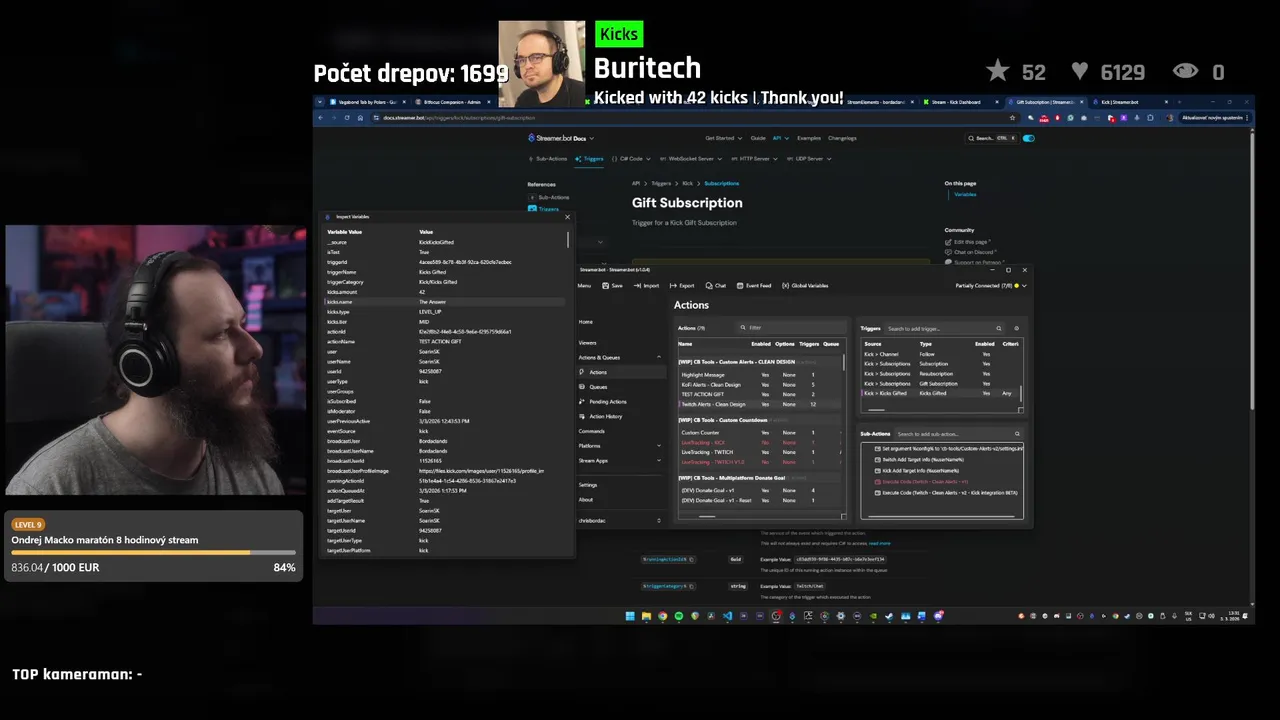Open Commands in the sidebar

(x=592, y=431)
